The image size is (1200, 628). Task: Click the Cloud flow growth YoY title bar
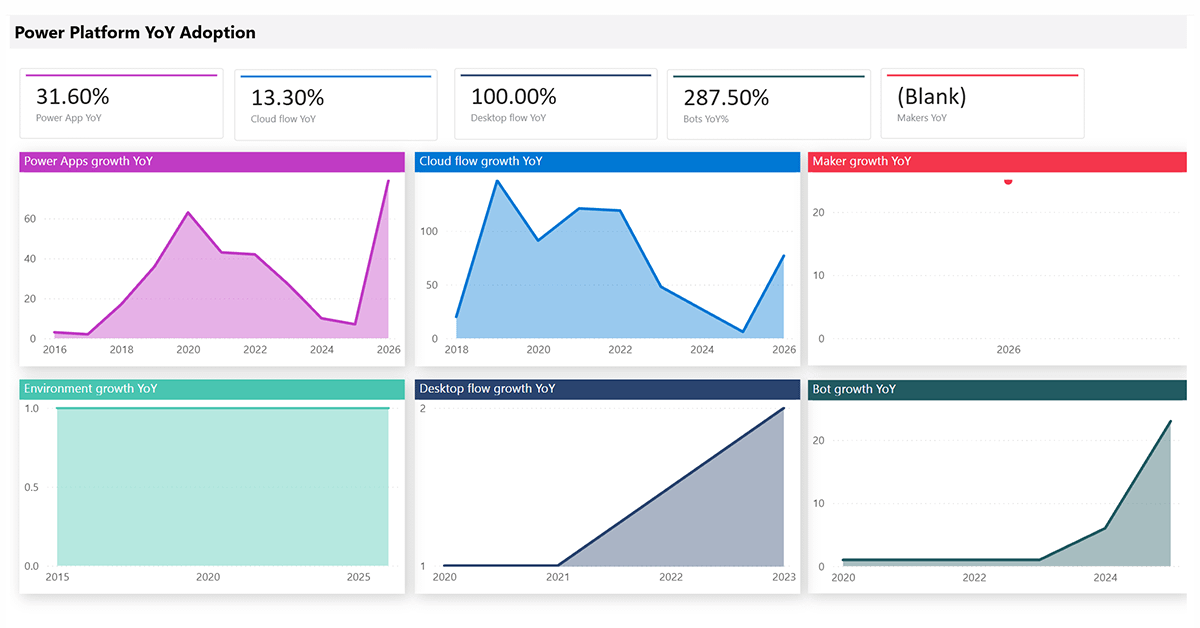click(x=606, y=161)
